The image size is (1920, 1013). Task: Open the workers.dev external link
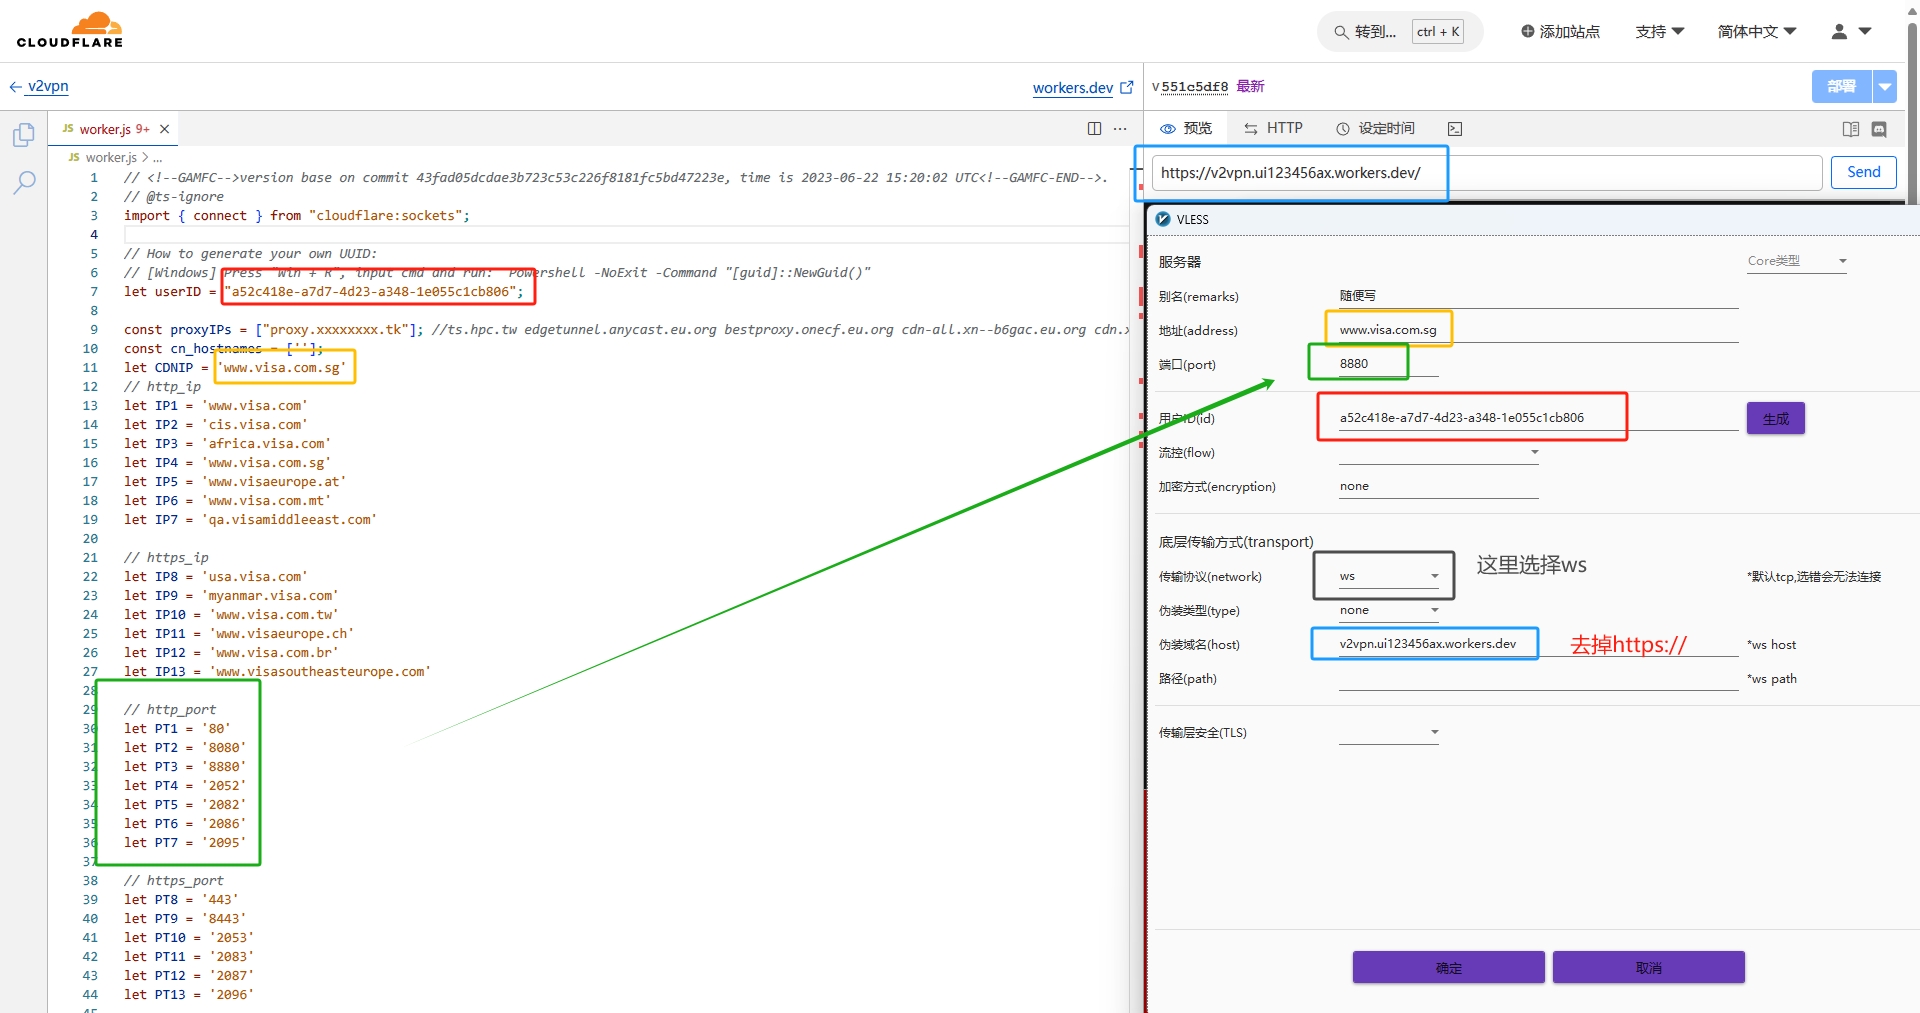click(x=1082, y=88)
